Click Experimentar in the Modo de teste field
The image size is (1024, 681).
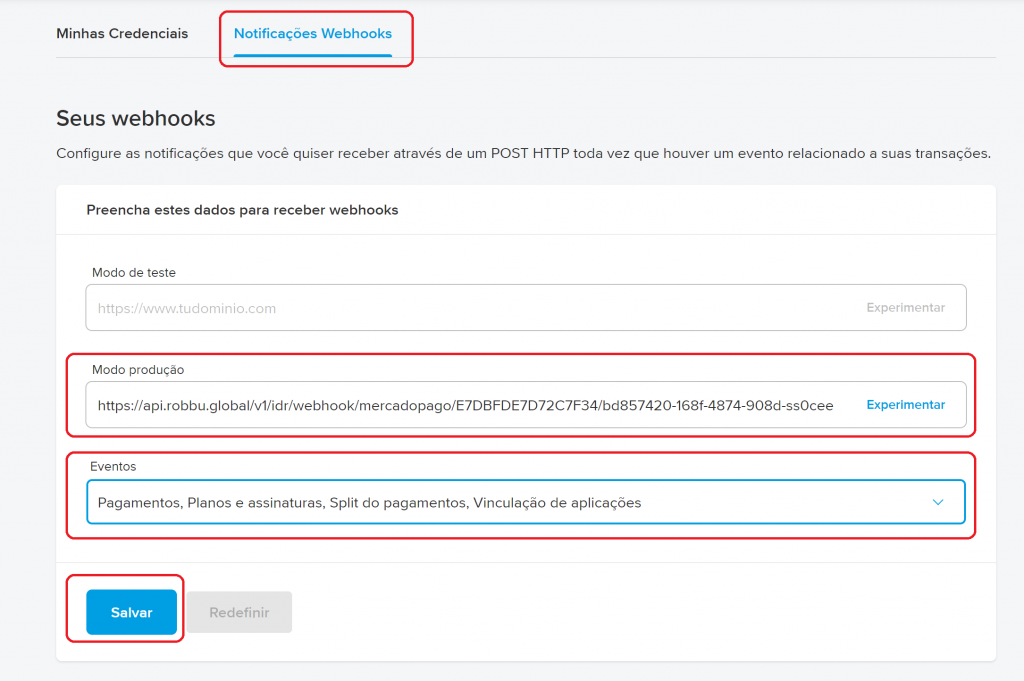[x=905, y=308]
